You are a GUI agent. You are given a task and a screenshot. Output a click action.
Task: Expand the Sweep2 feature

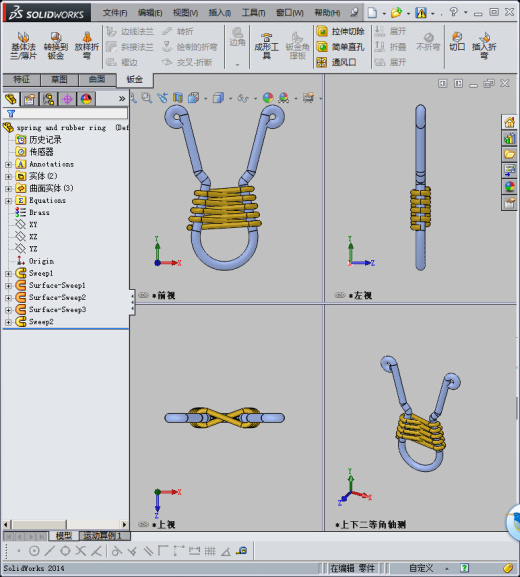[x=8, y=322]
